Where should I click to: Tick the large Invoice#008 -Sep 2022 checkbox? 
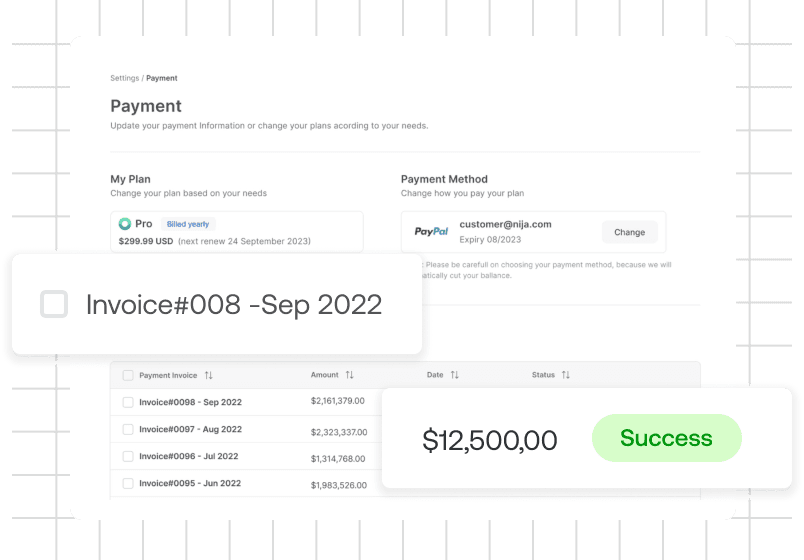(x=54, y=304)
